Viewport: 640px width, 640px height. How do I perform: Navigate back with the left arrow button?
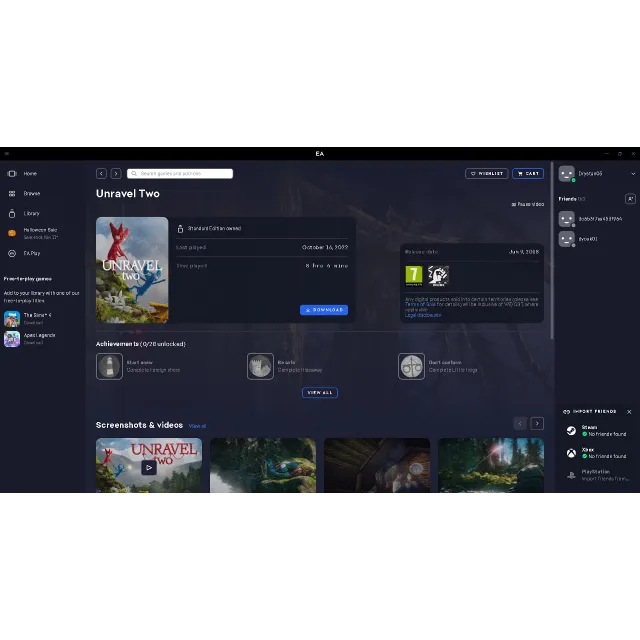point(101,173)
